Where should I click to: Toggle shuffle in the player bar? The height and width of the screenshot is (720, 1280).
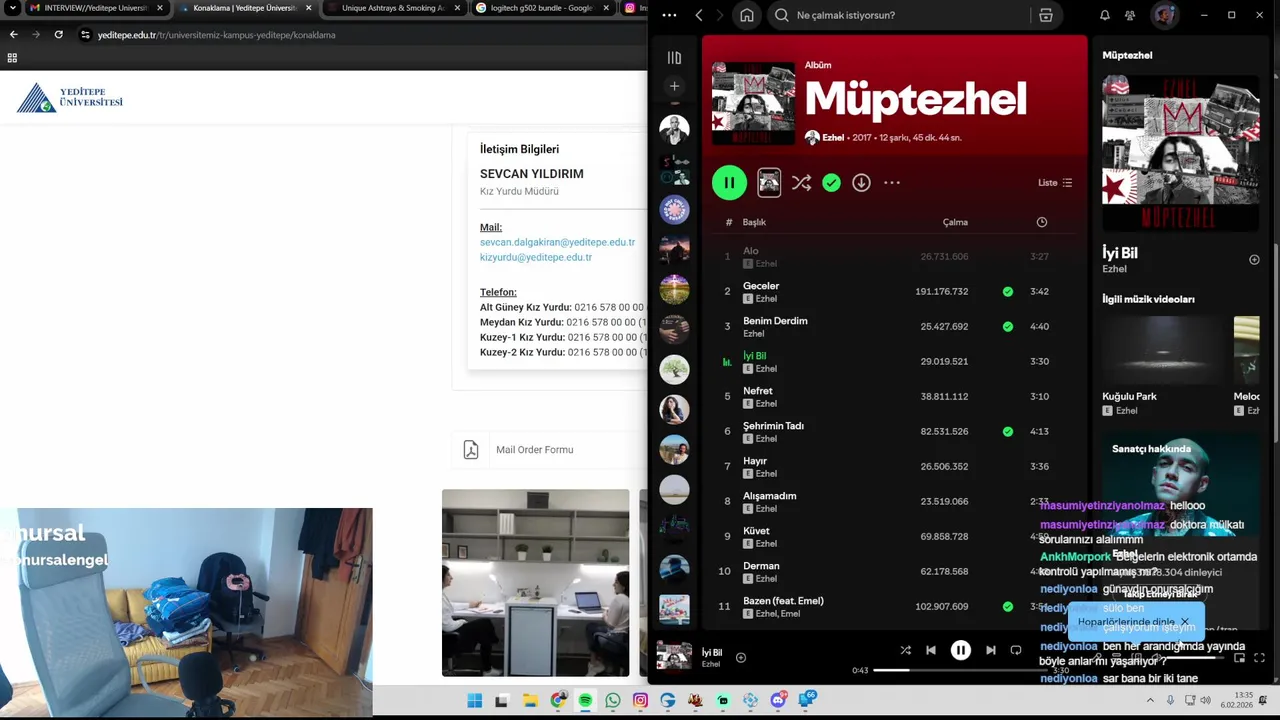905,650
